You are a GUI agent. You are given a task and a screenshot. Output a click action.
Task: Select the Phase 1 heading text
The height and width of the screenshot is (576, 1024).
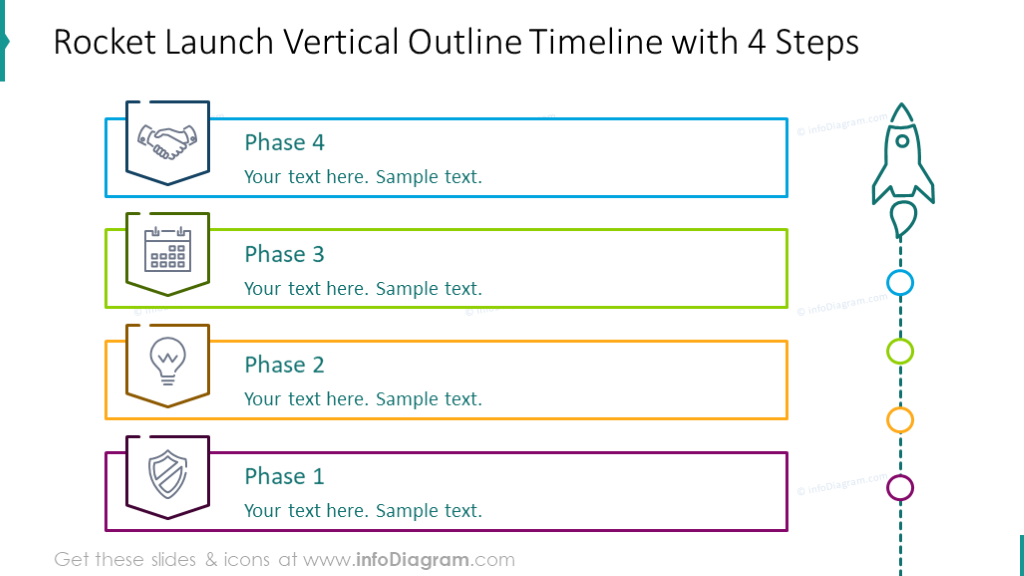coord(284,476)
